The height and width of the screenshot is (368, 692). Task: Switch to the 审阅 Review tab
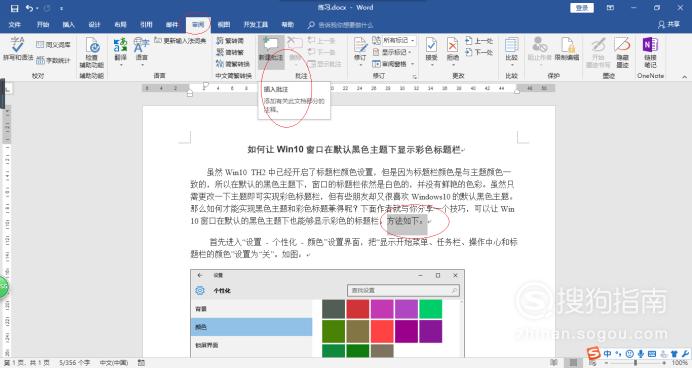point(198,25)
